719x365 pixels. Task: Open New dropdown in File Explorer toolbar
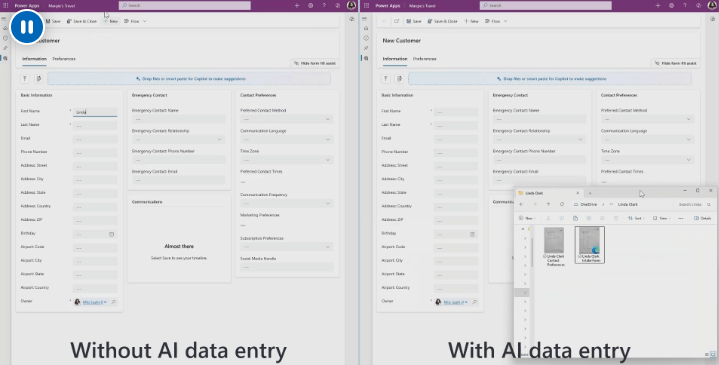click(528, 218)
